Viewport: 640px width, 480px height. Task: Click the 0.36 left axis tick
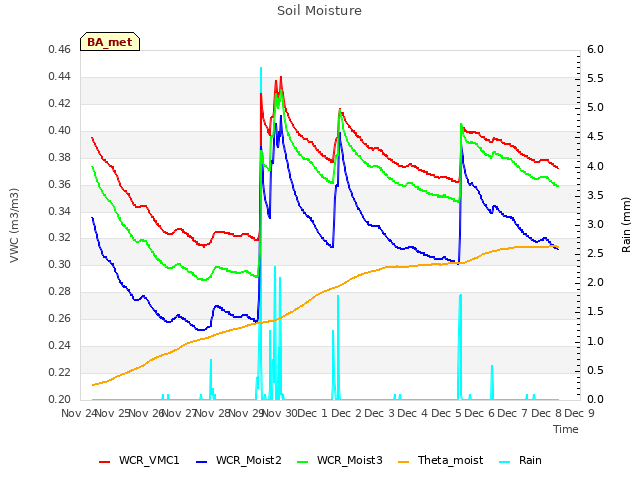tap(60, 184)
